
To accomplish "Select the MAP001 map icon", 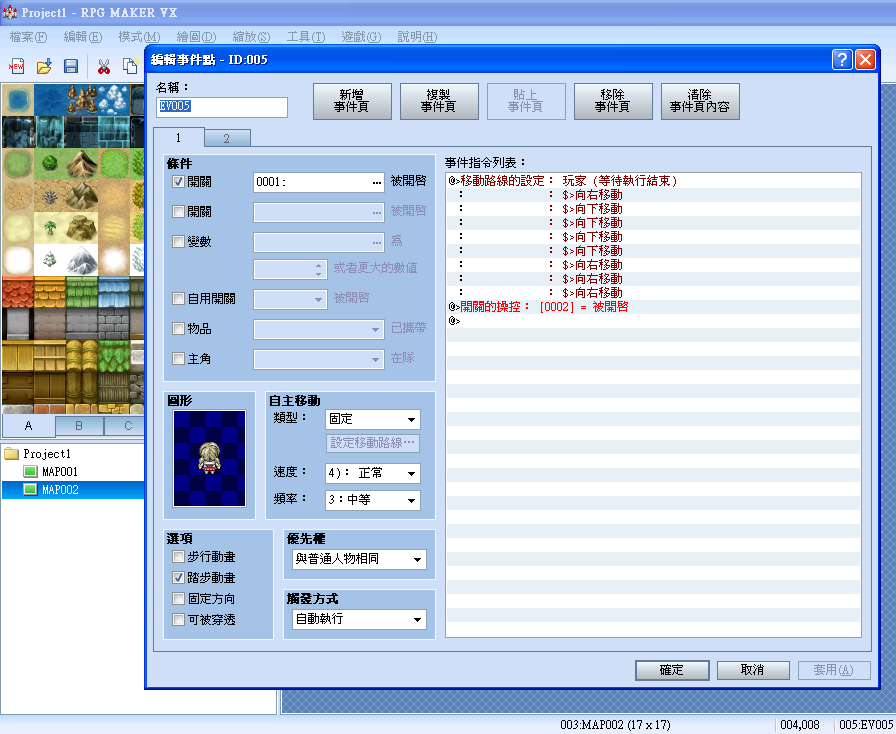I will 30,472.
